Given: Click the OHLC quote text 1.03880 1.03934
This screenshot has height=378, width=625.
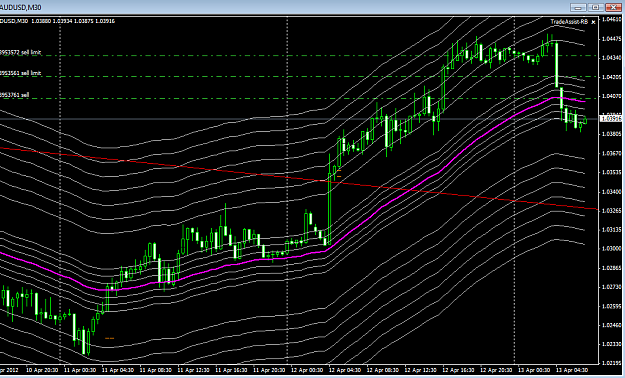Looking at the screenshot, I should tap(51, 21).
